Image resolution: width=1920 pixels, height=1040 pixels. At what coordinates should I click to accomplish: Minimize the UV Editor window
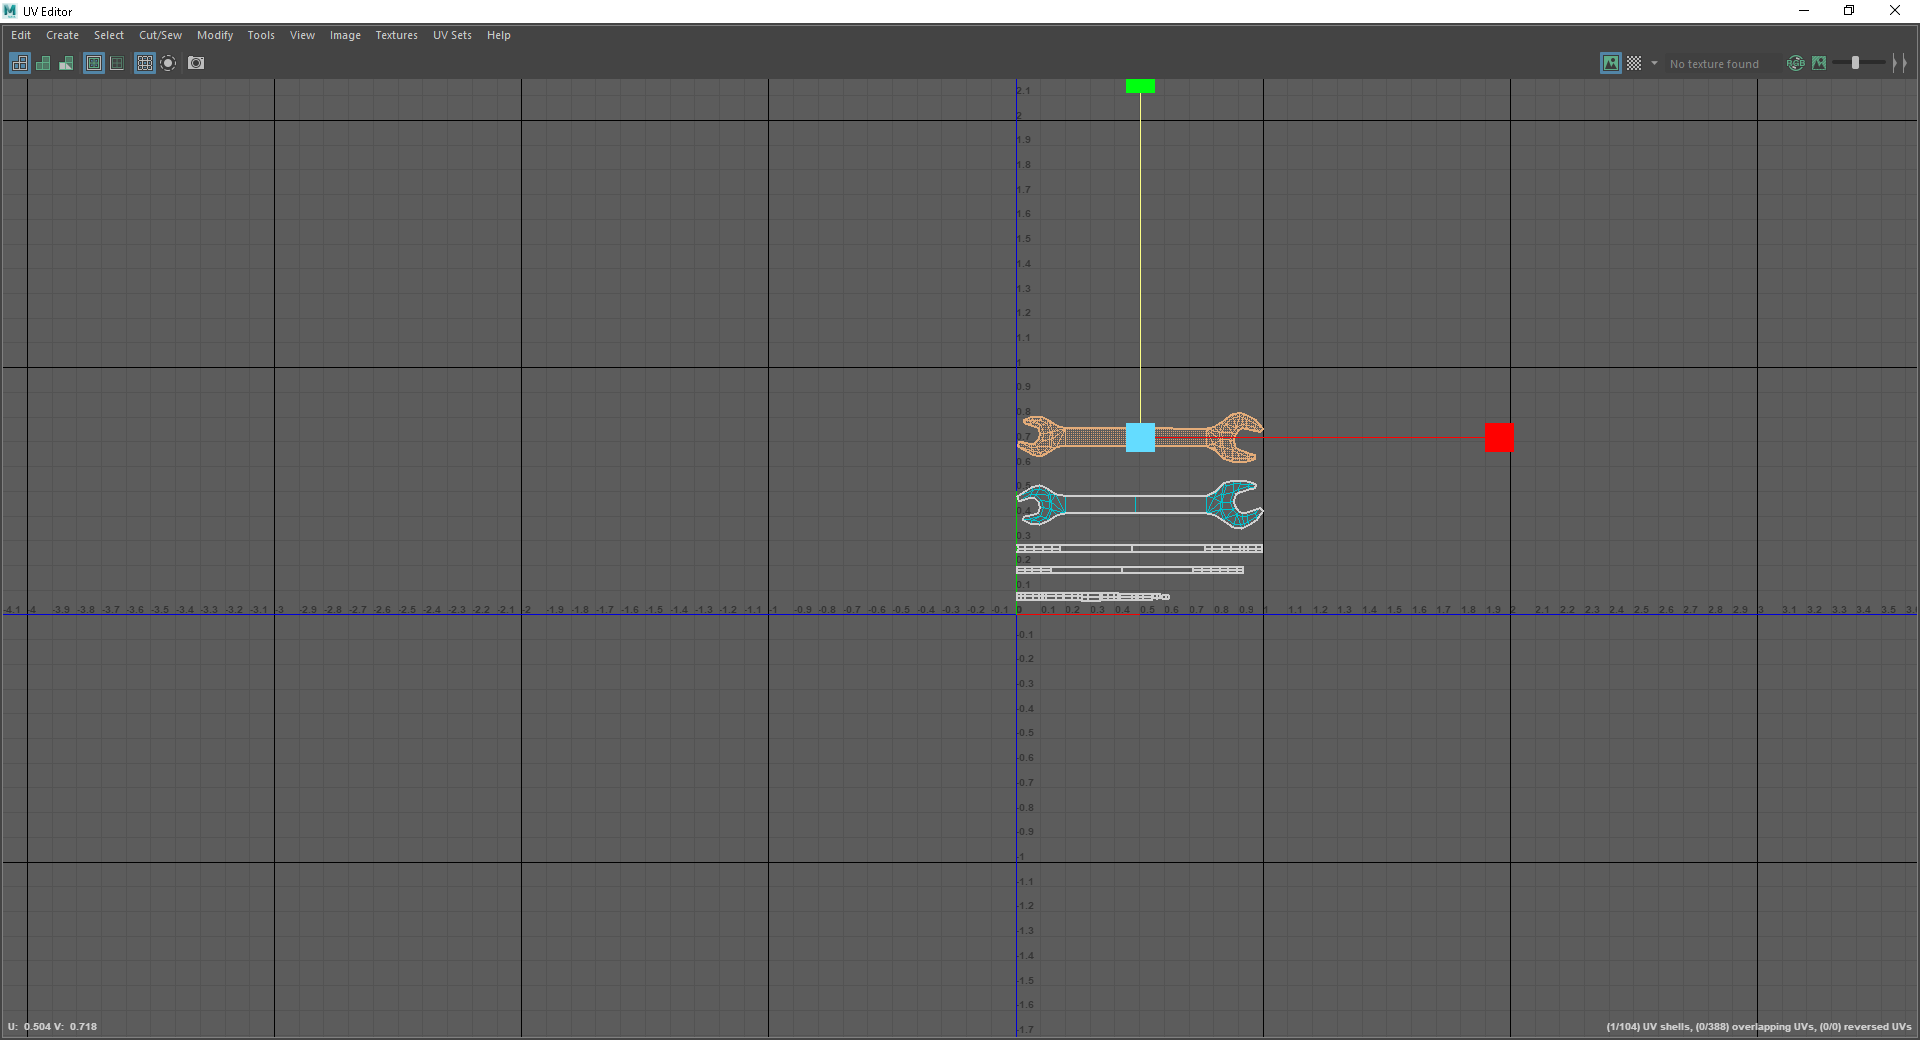click(x=1804, y=11)
